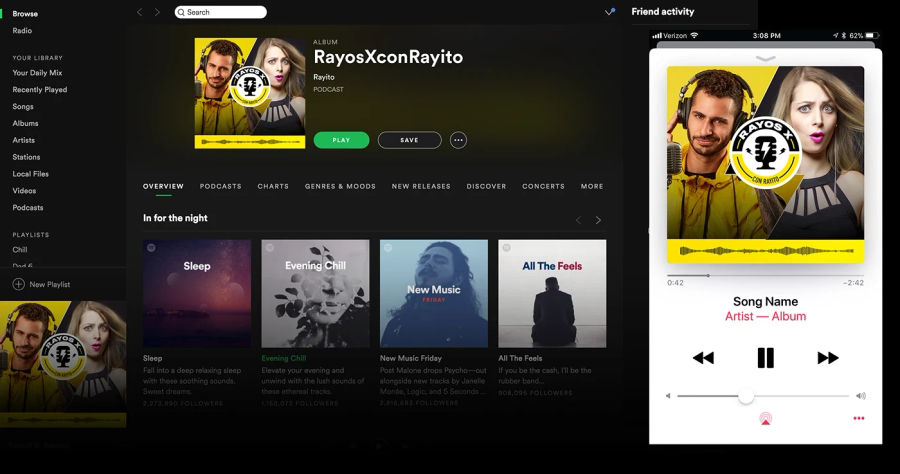Open the New Music Friday cover
The width and height of the screenshot is (900, 474).
click(434, 293)
